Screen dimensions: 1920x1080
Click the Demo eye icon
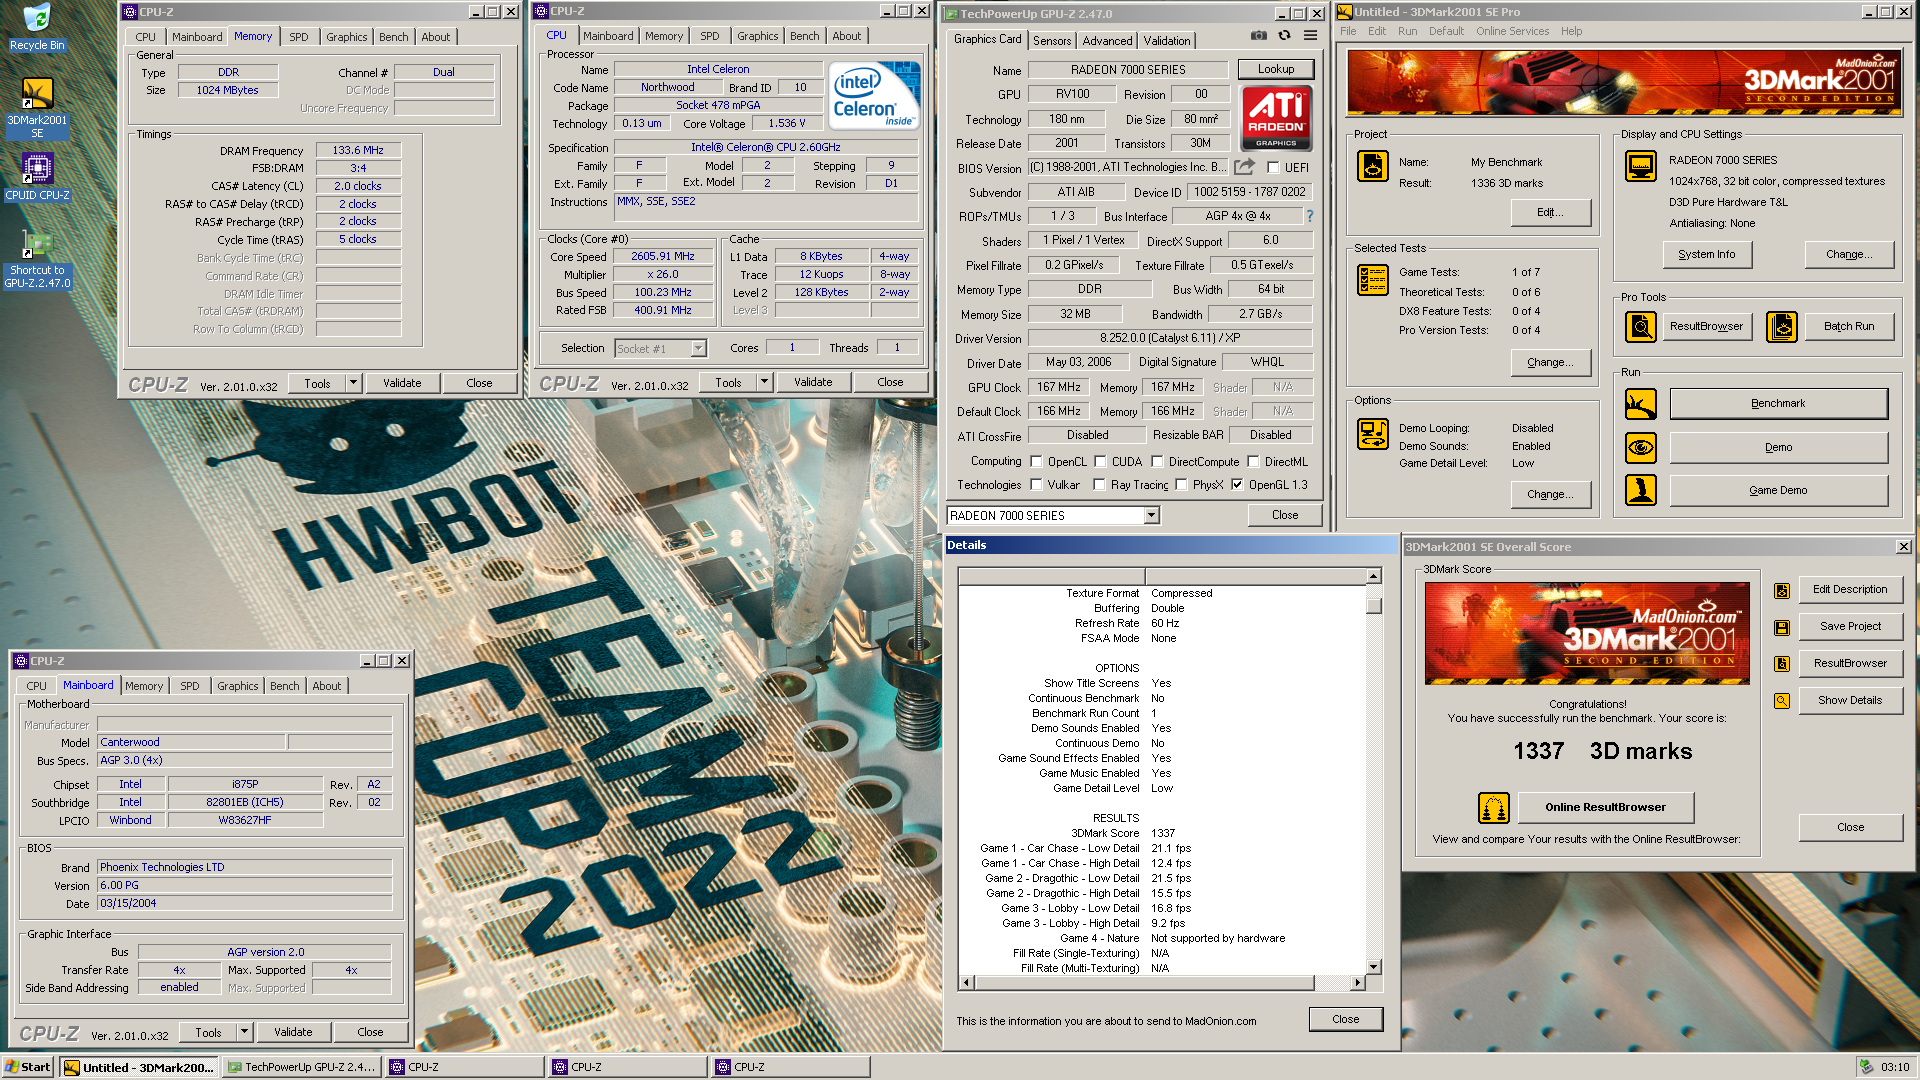[1640, 448]
